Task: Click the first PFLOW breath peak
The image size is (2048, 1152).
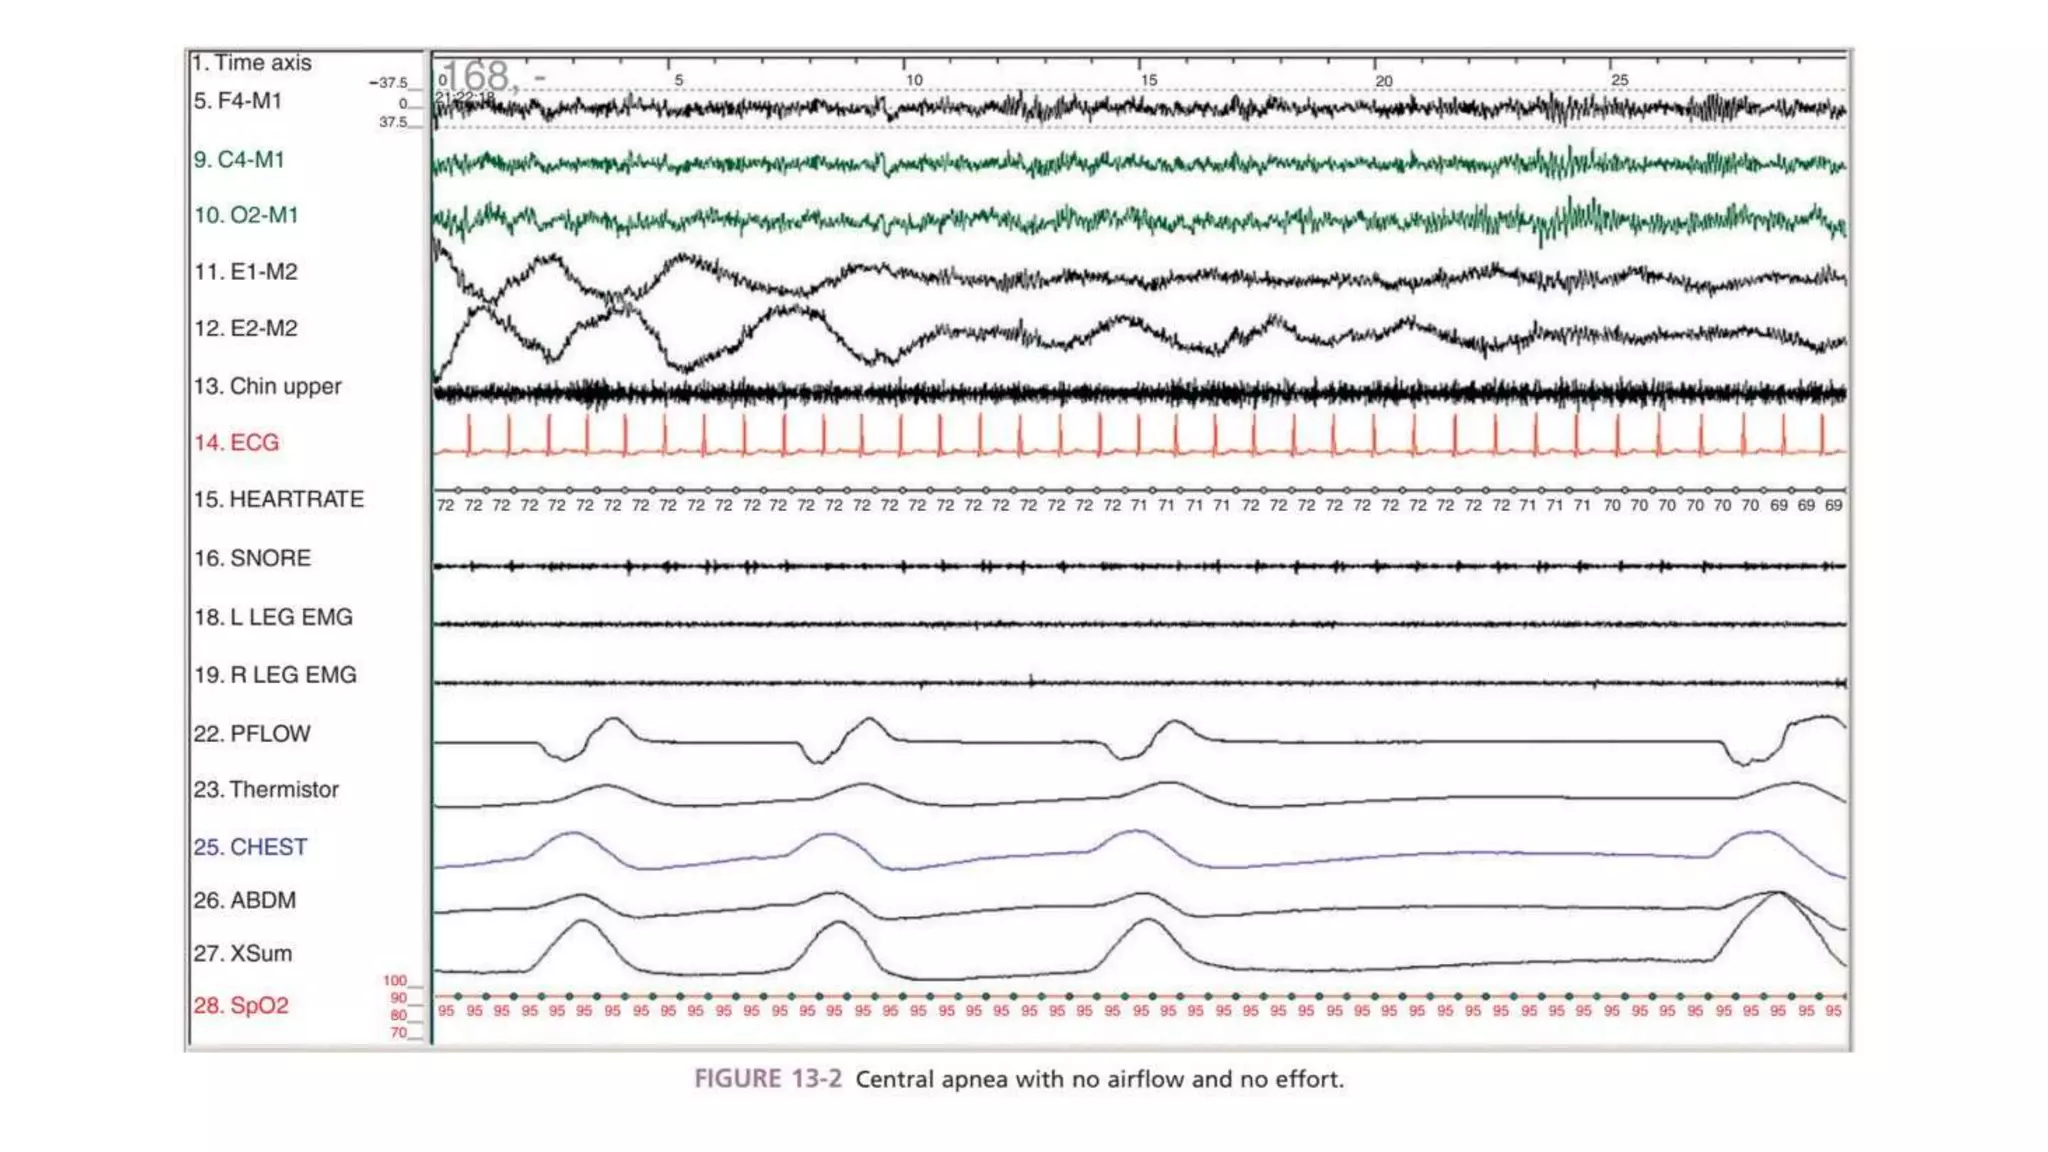Action: point(612,720)
